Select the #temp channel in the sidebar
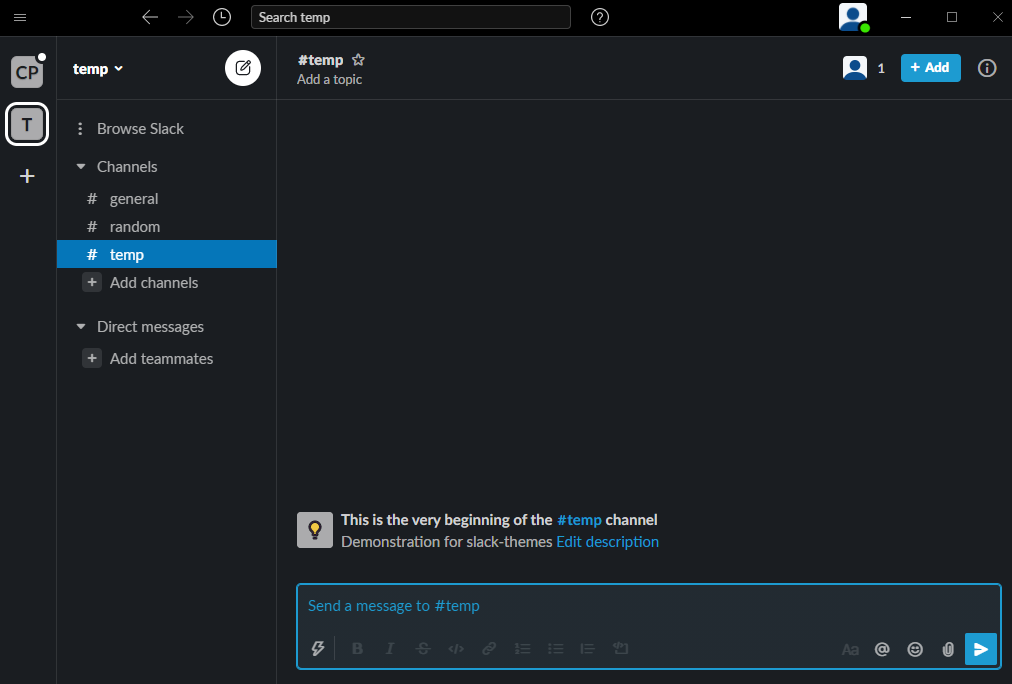 coord(167,254)
